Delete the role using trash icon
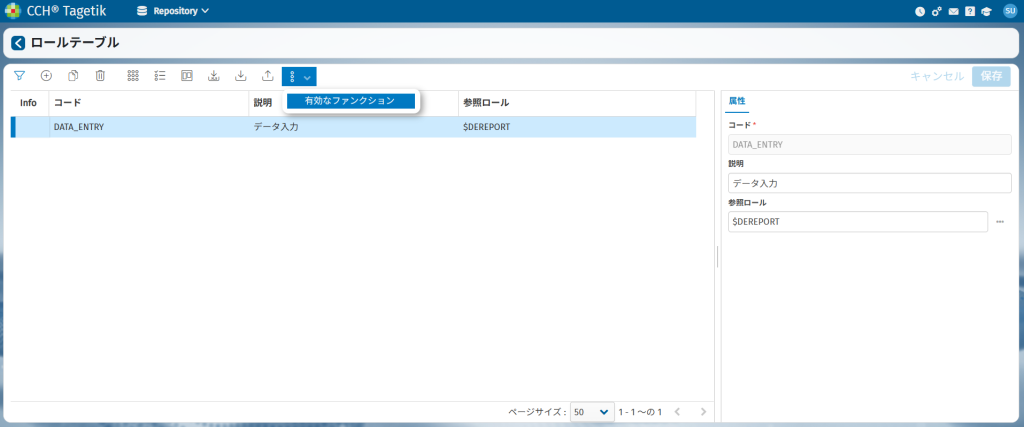This screenshot has height=427, width=1024. [x=100, y=76]
